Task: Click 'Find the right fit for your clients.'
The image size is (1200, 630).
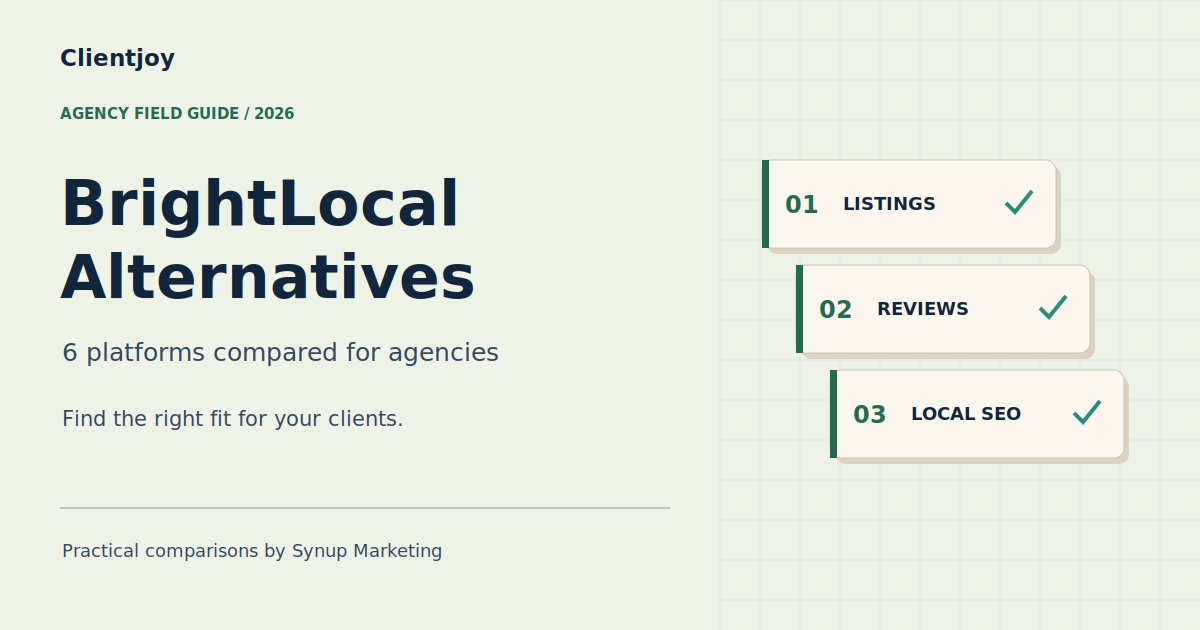Action: coord(232,419)
